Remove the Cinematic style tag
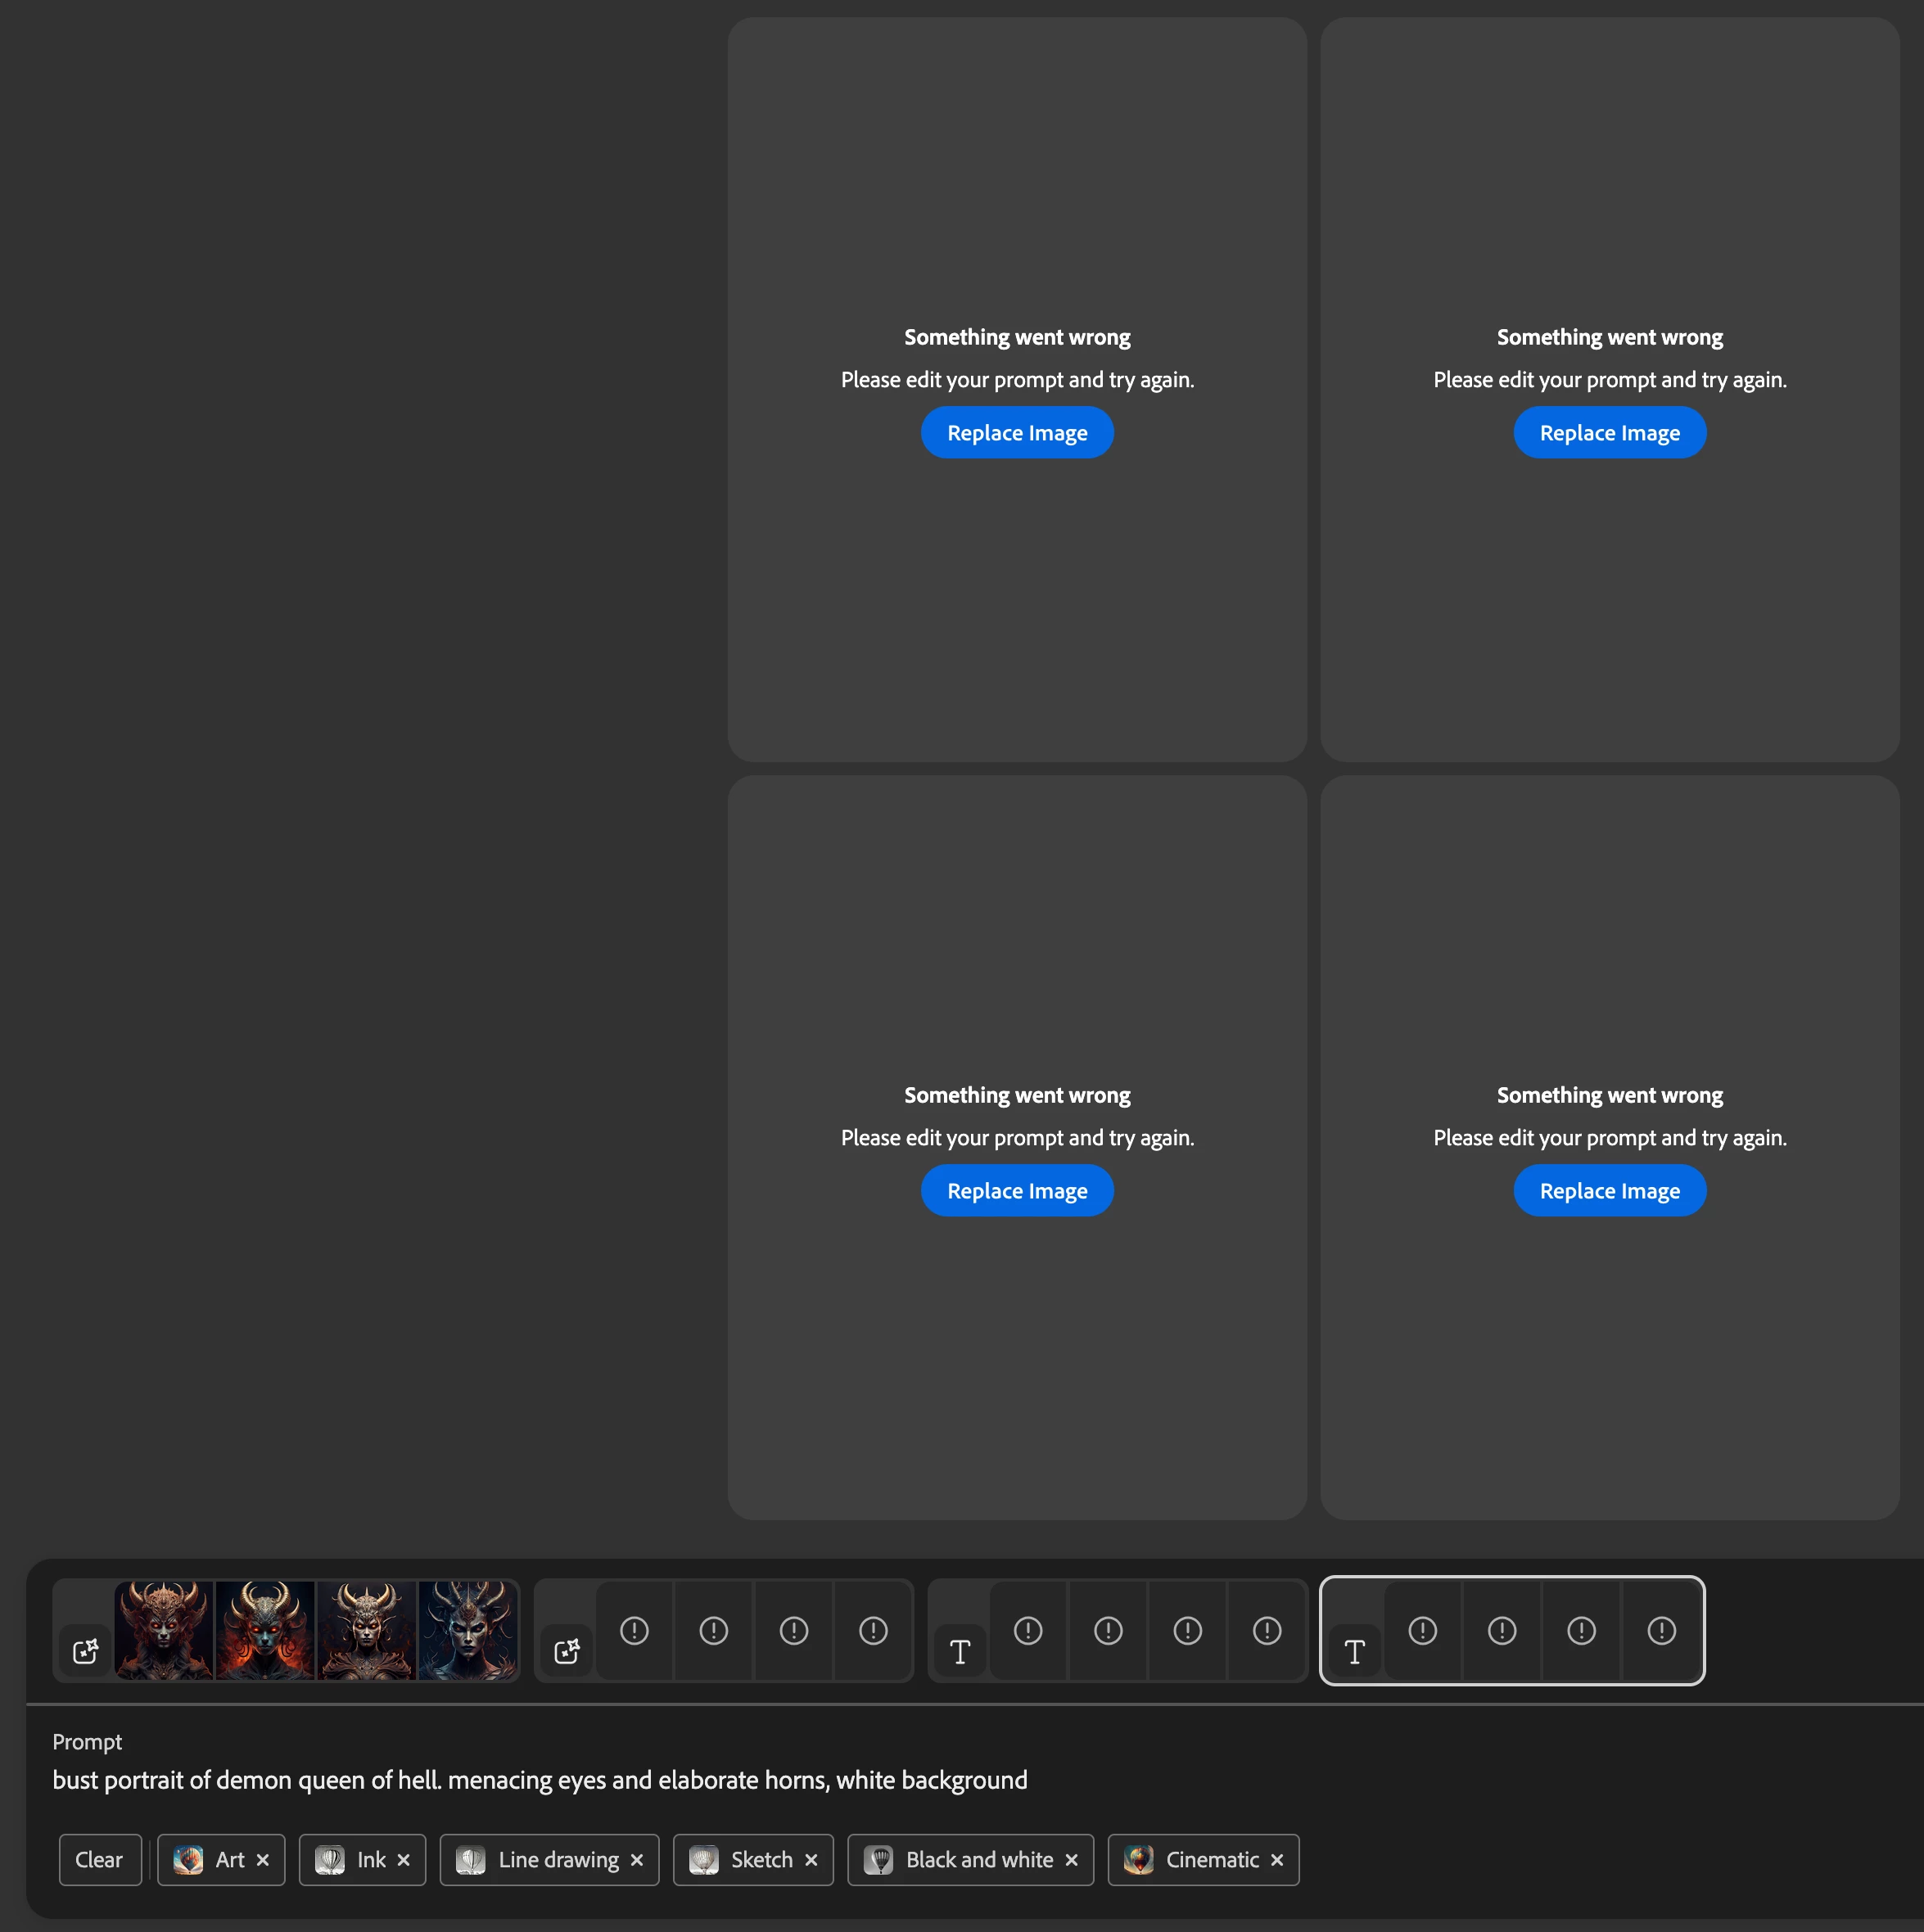The height and width of the screenshot is (1932, 1924). tap(1277, 1860)
